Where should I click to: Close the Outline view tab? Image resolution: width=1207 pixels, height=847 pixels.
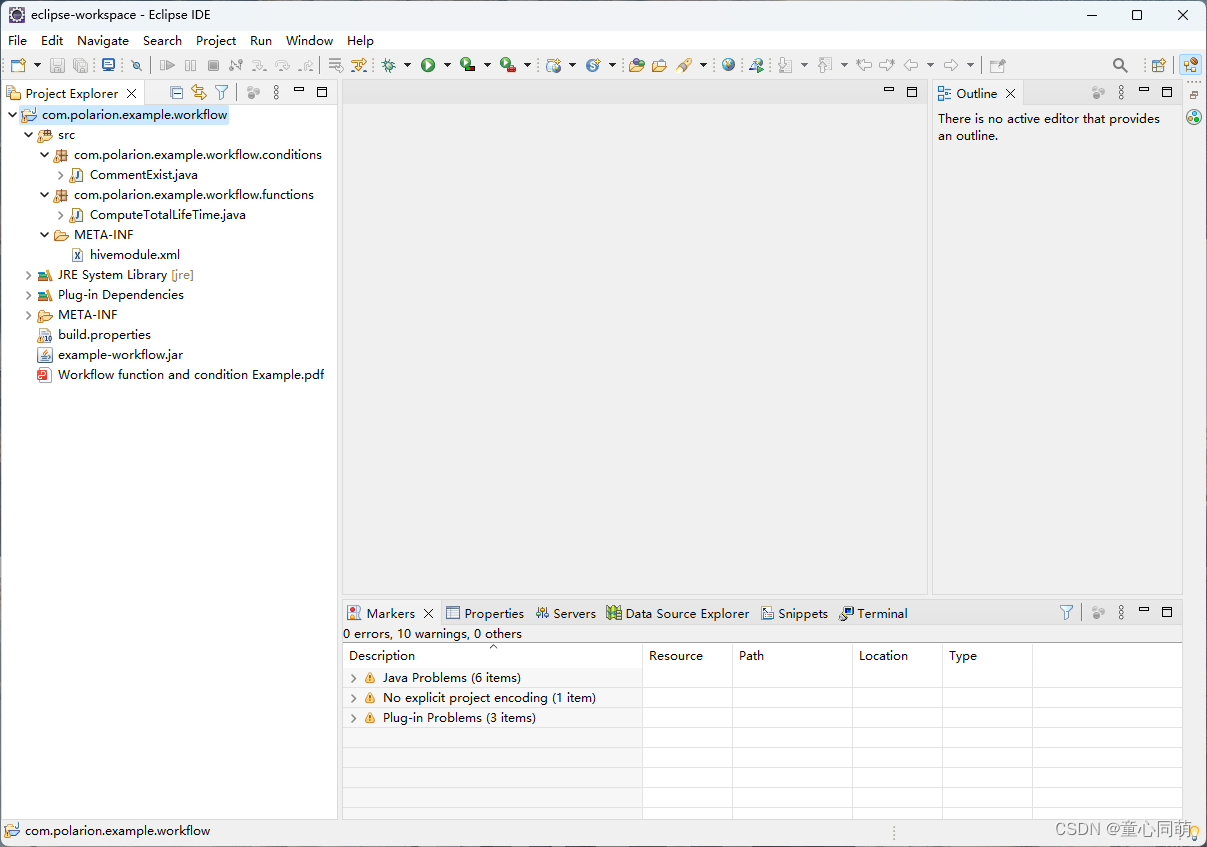(x=1011, y=93)
